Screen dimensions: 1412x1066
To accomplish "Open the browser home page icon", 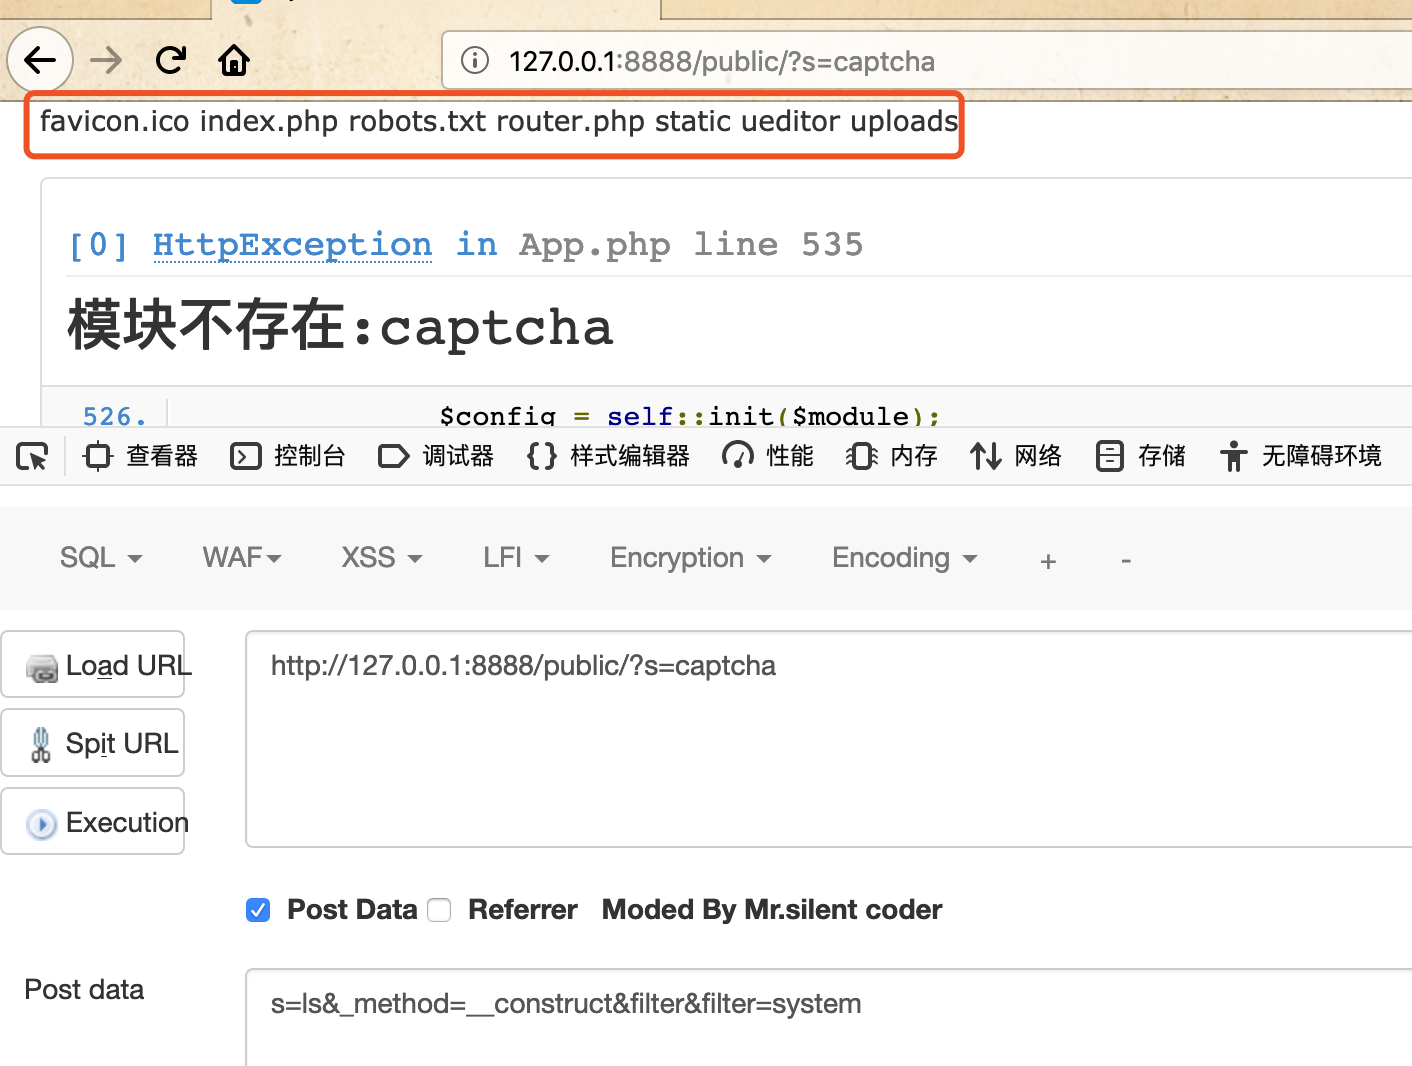I will tap(234, 61).
